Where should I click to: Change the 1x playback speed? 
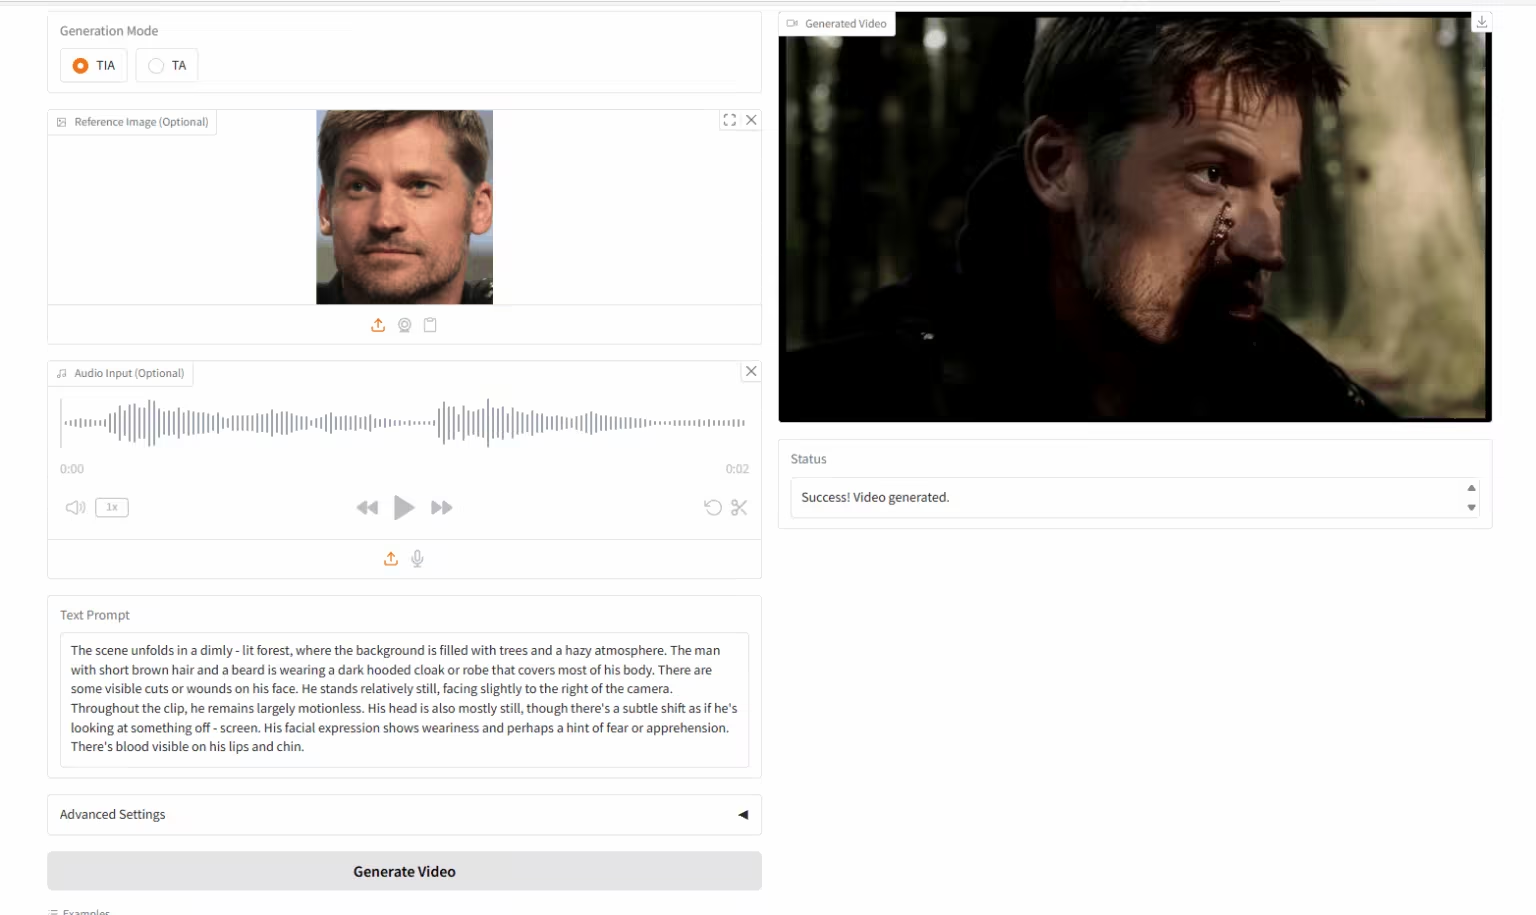(112, 507)
